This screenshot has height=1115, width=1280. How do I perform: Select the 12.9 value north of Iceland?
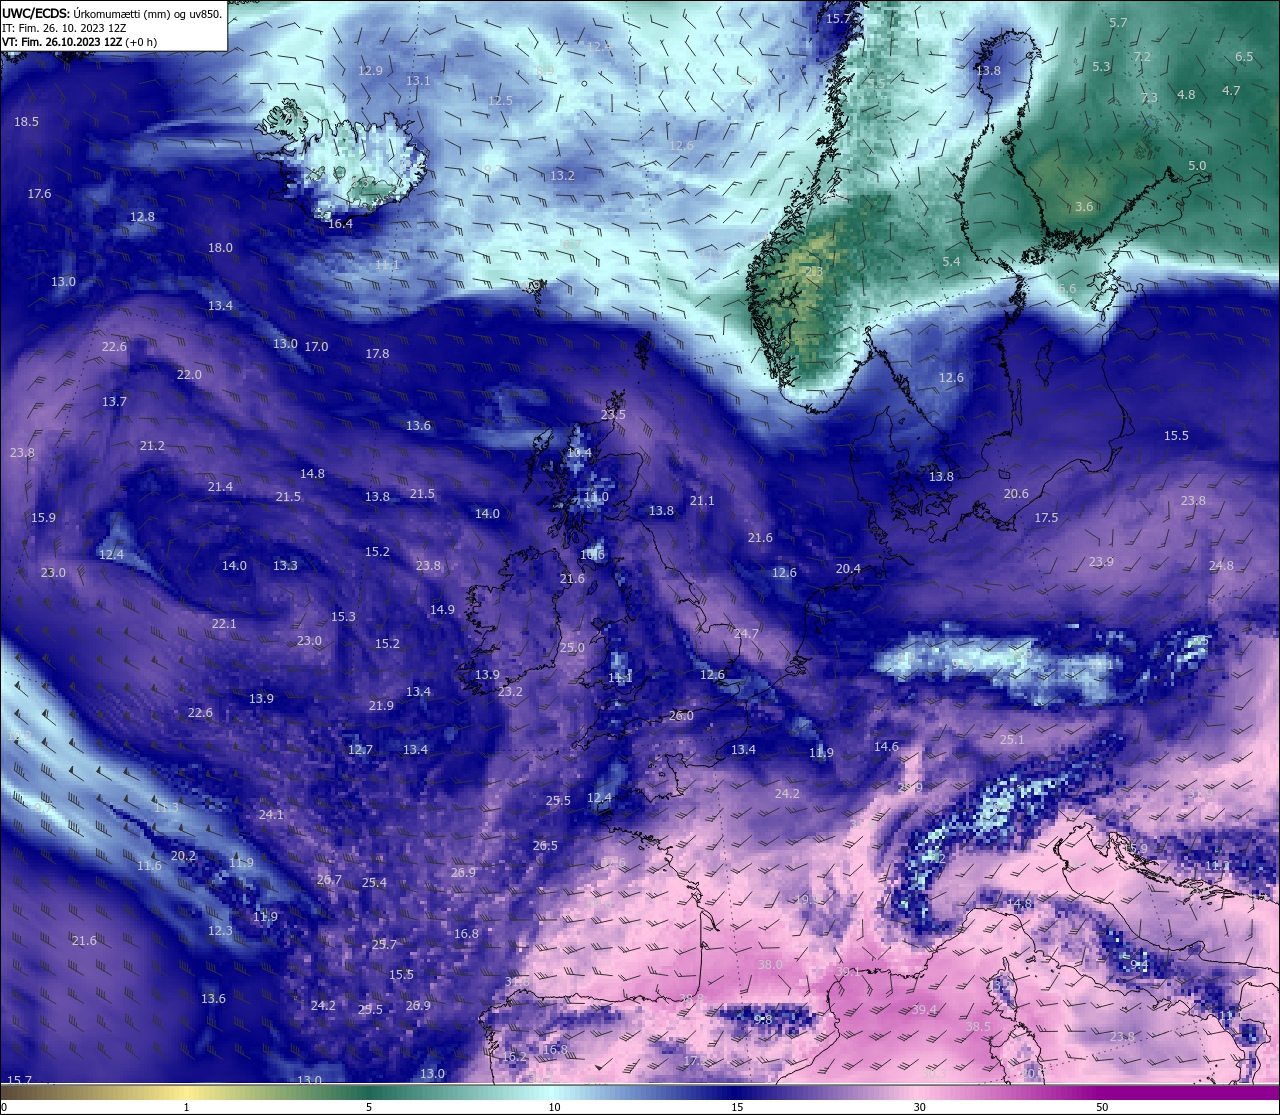coord(370,71)
